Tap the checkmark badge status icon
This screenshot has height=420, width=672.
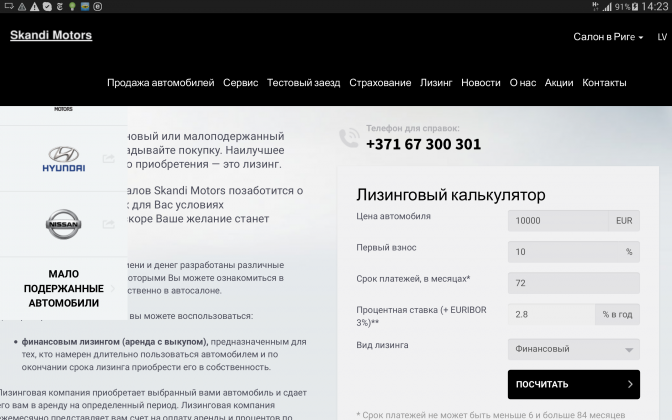[48, 6]
